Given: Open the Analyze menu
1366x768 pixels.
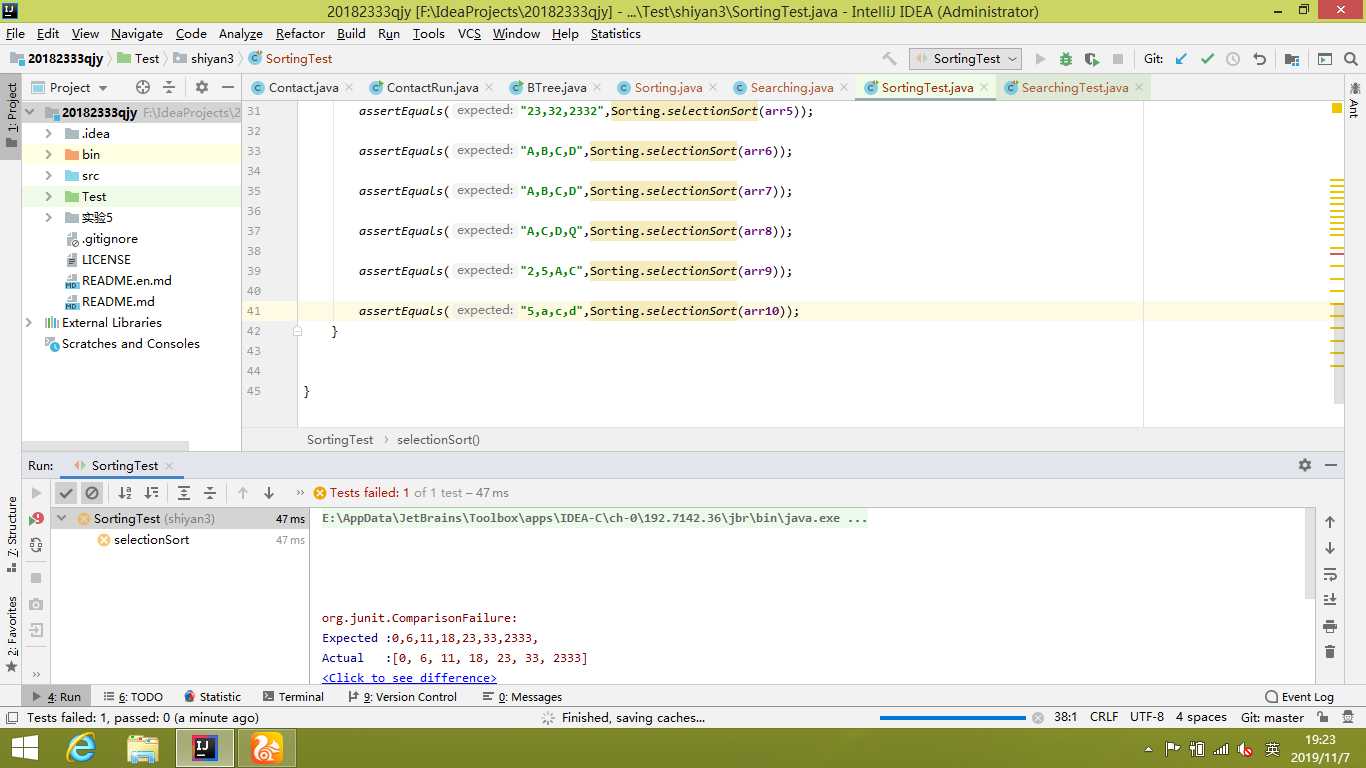Looking at the screenshot, I should coord(240,33).
